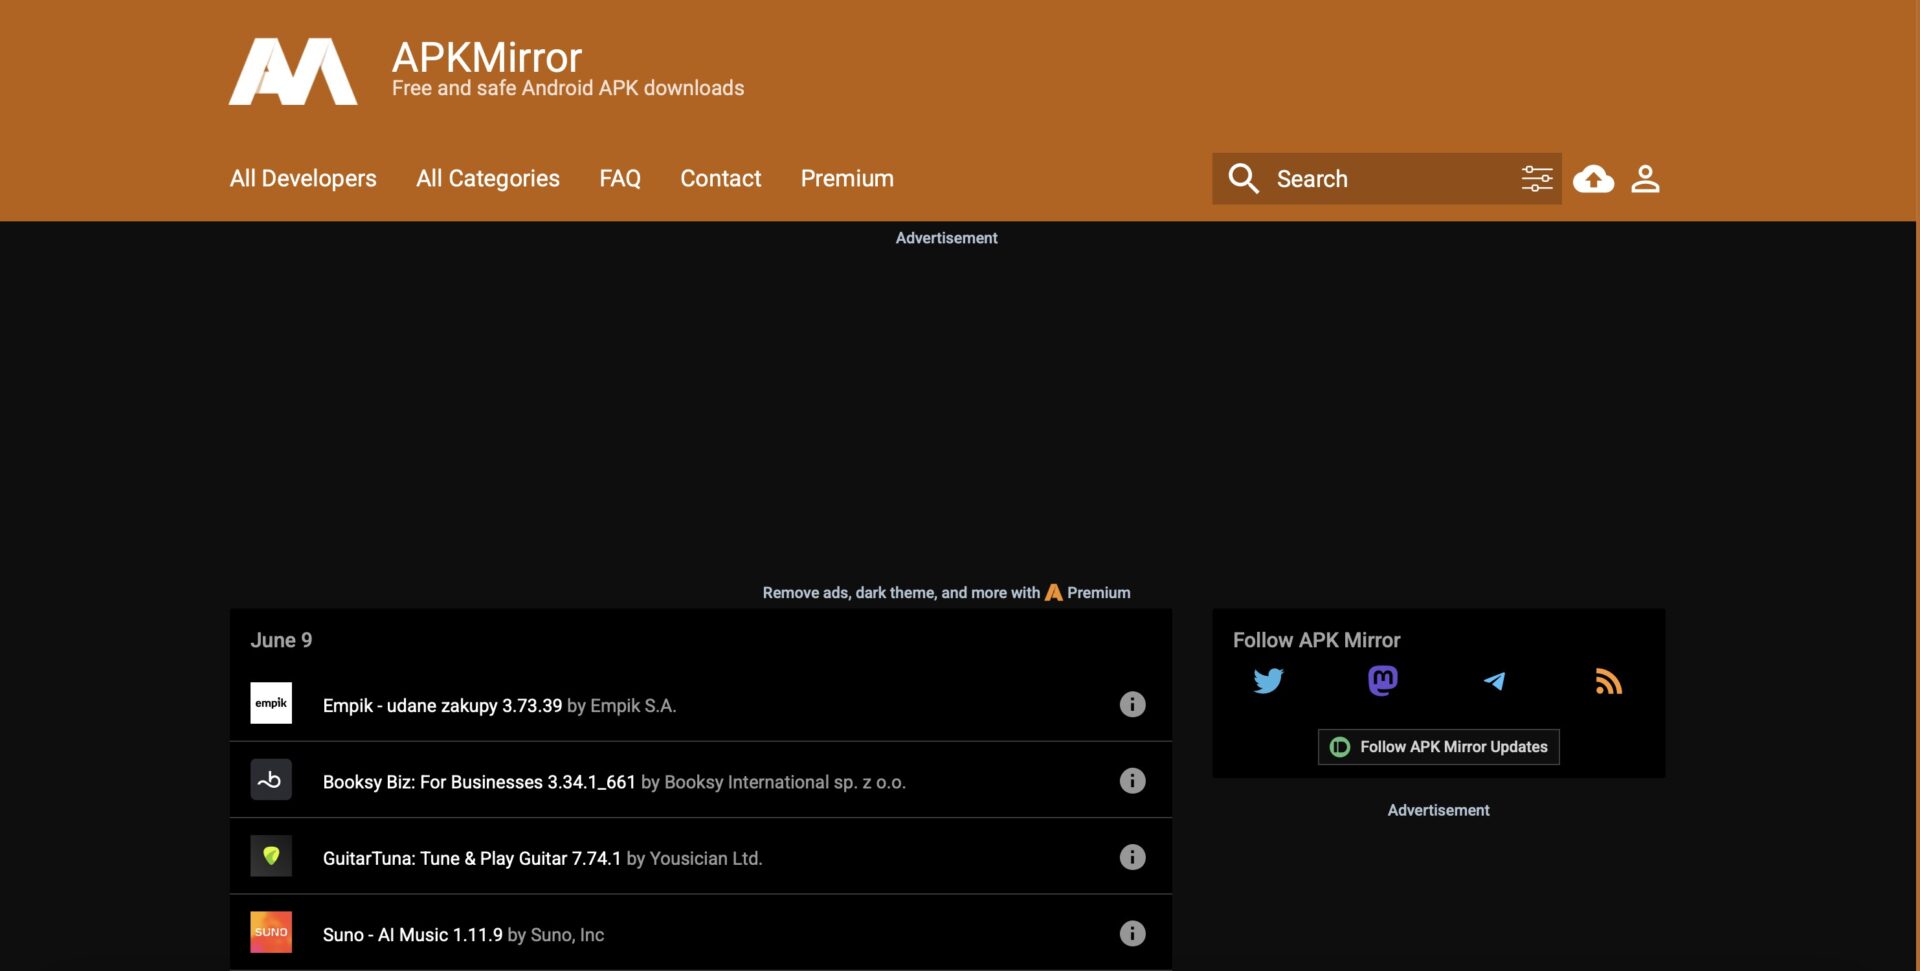This screenshot has height=971, width=1920.
Task: Go to the FAQ page
Action: (x=620, y=178)
